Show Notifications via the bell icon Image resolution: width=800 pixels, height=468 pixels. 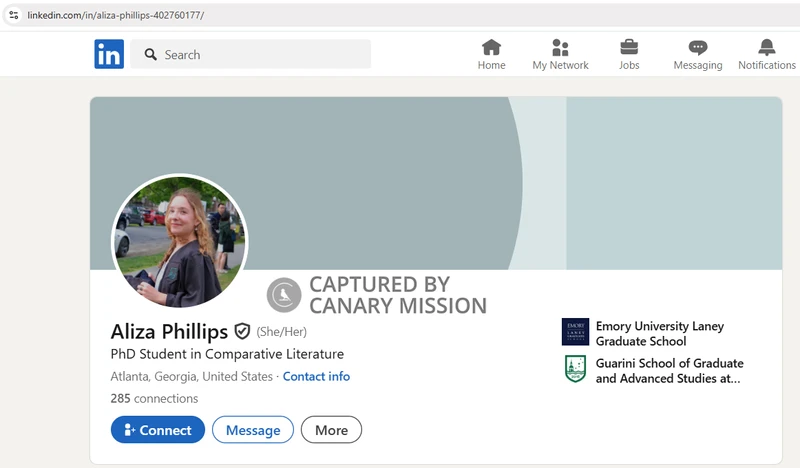[766, 54]
